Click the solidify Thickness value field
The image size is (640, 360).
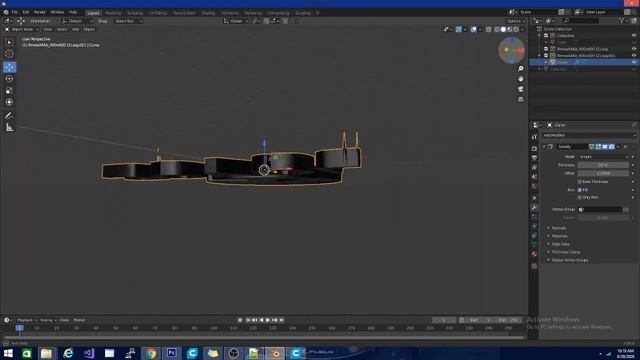click(x=603, y=165)
